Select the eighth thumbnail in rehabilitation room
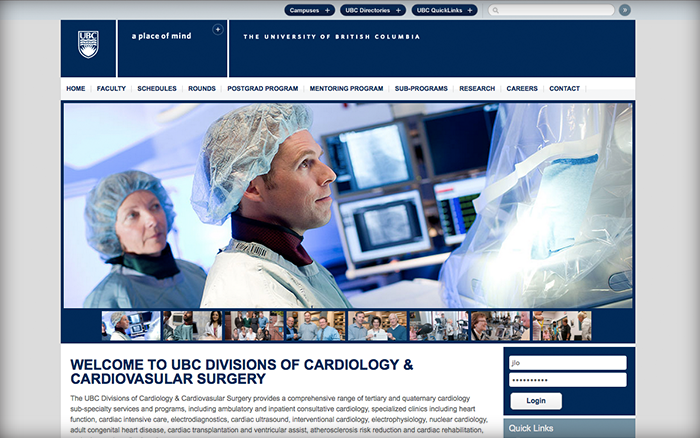The image size is (700, 438). 562,326
